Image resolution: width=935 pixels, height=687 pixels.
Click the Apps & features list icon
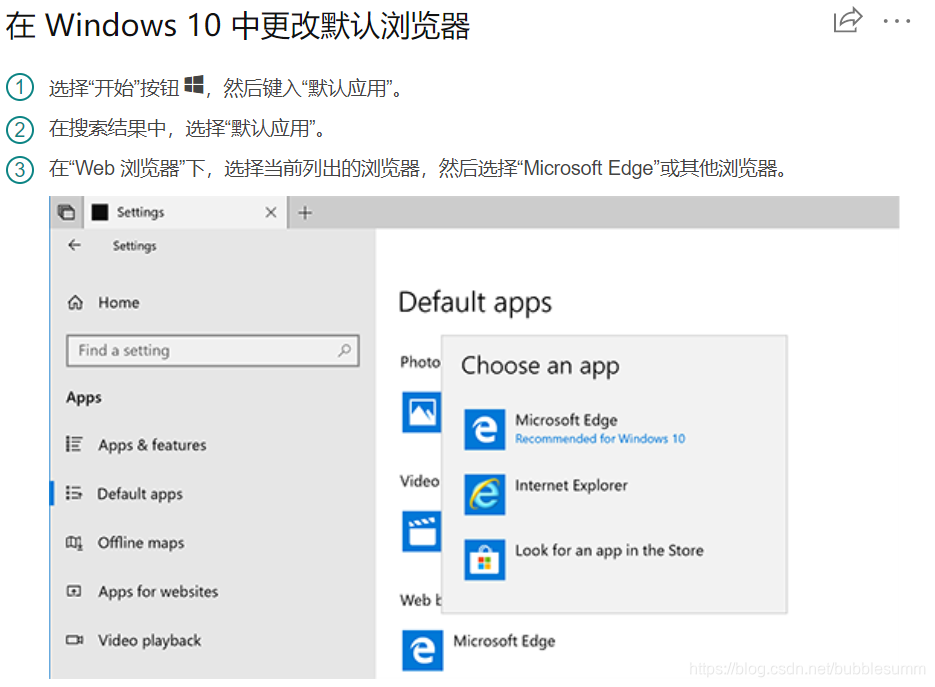coord(74,444)
